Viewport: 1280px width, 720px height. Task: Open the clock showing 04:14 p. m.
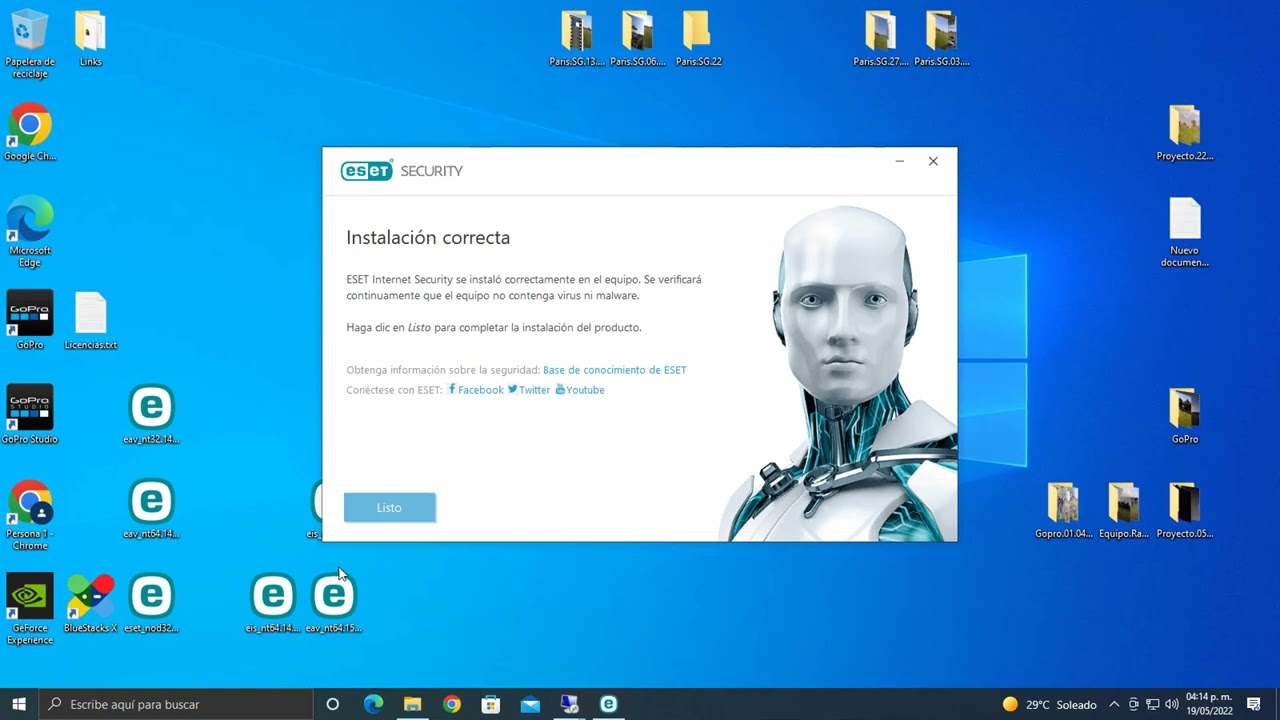(x=1209, y=704)
